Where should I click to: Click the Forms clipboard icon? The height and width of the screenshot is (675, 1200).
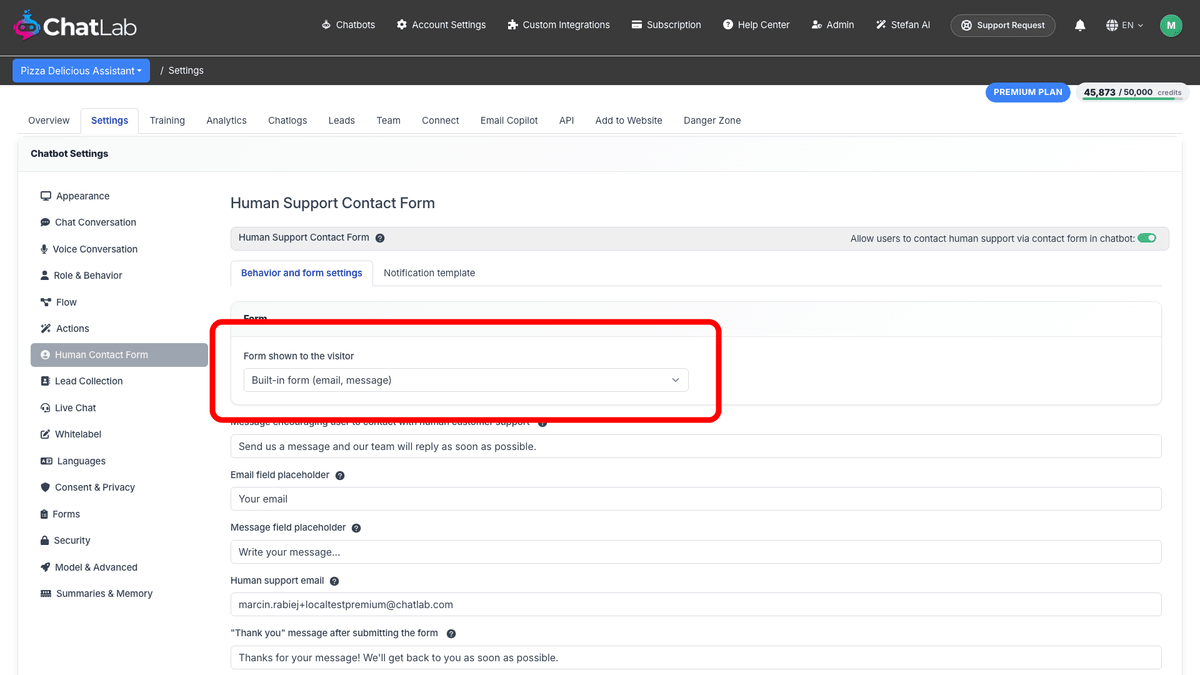tap(44, 514)
